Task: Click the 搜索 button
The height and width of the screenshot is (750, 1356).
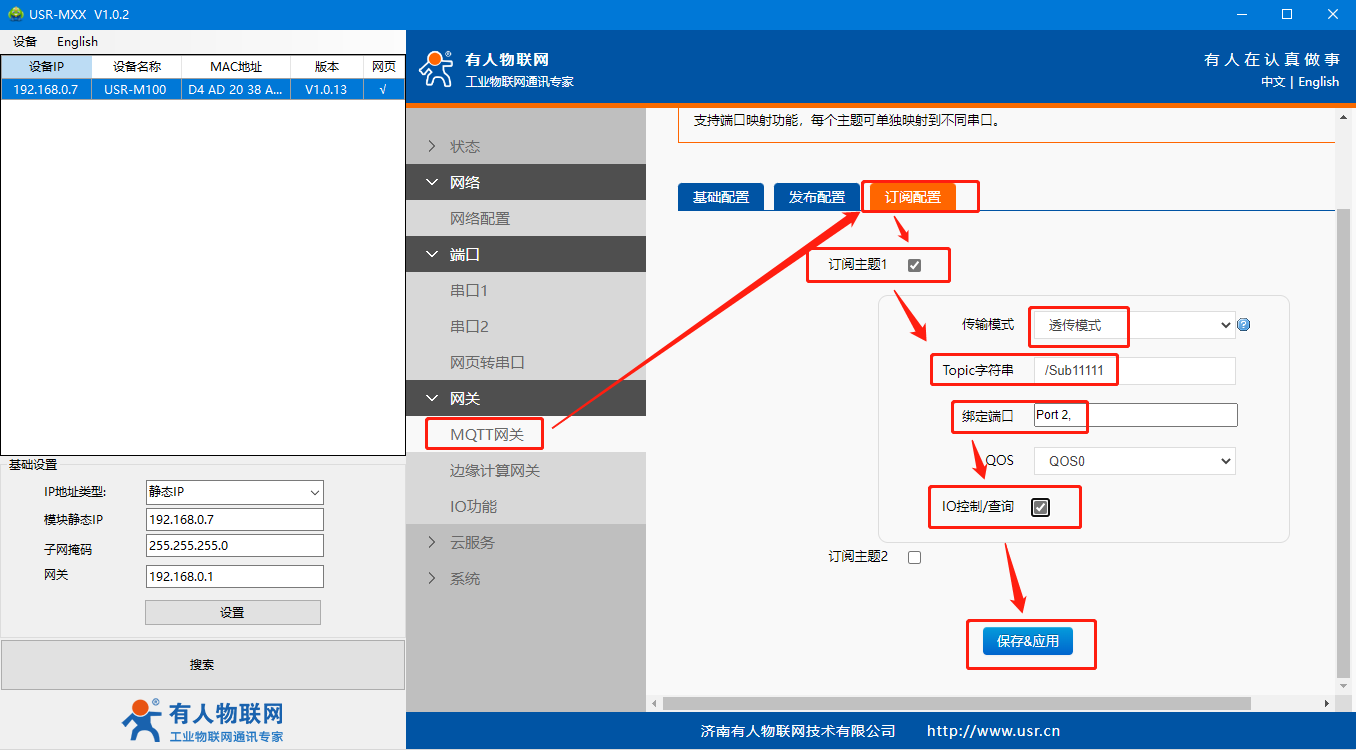Action: 202,665
